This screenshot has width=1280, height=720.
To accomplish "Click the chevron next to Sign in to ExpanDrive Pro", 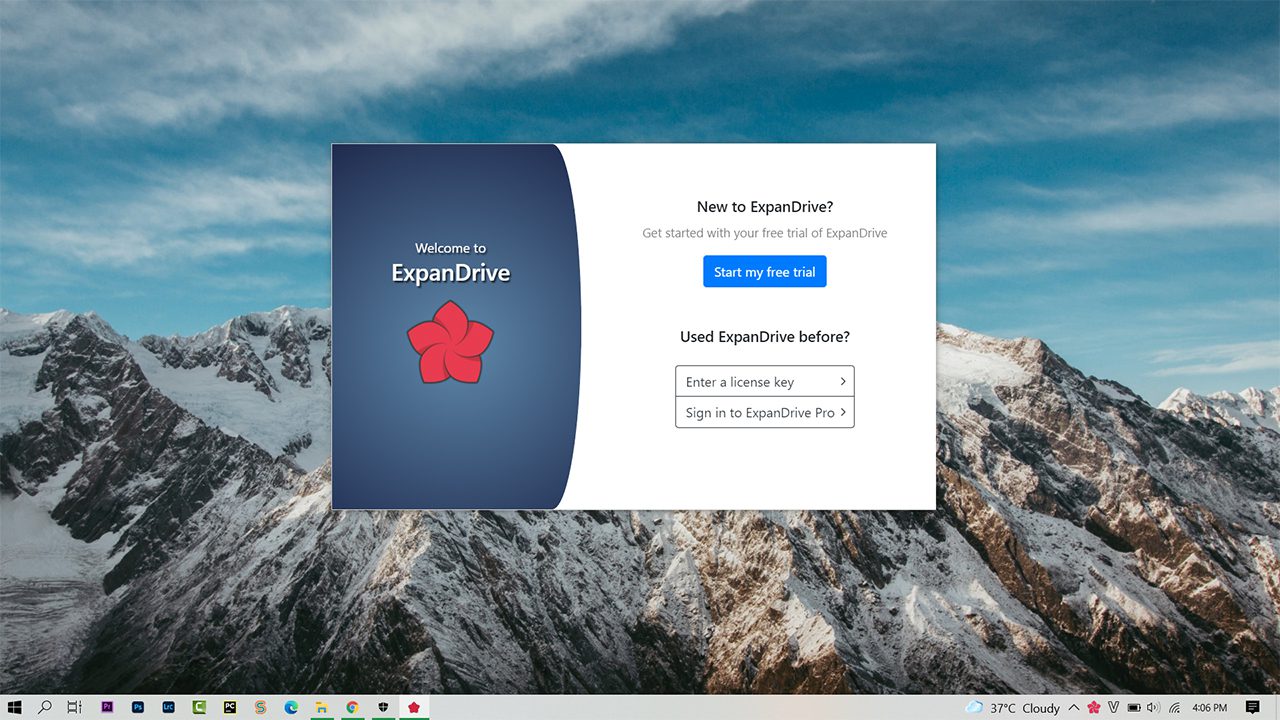I will pyautogui.click(x=843, y=412).
